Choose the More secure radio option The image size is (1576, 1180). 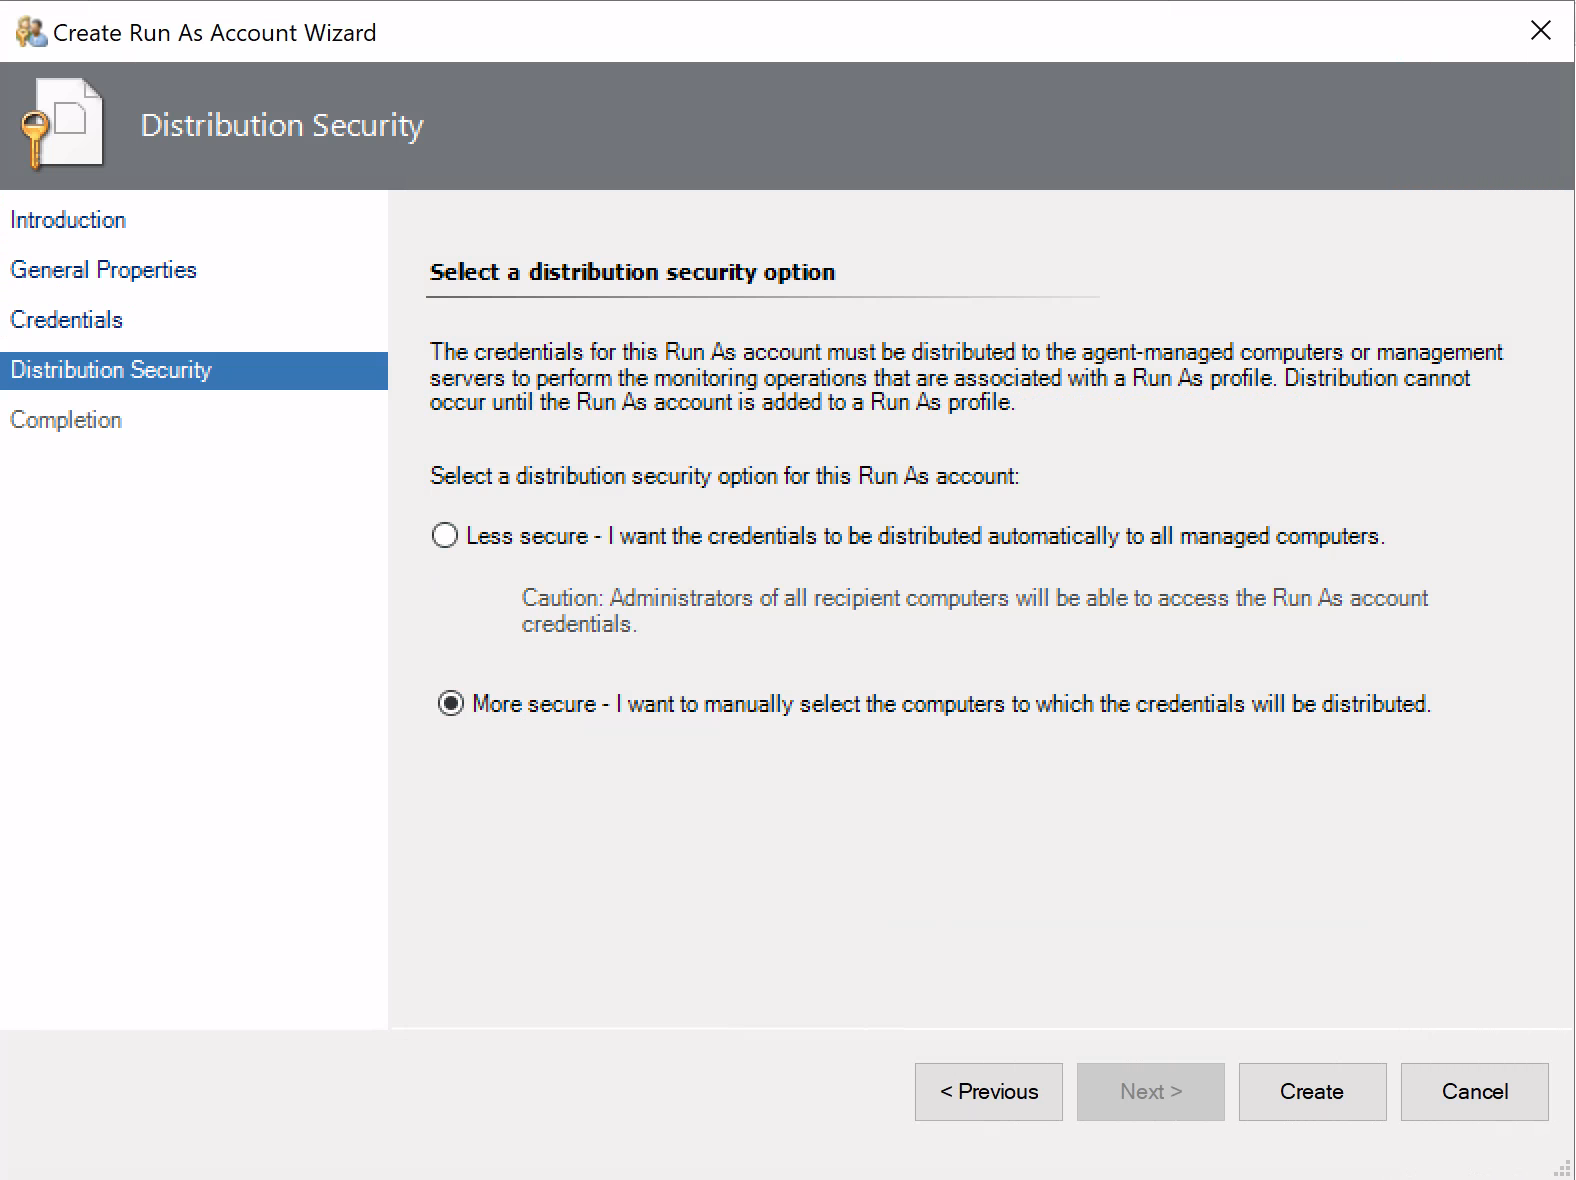[x=451, y=704]
